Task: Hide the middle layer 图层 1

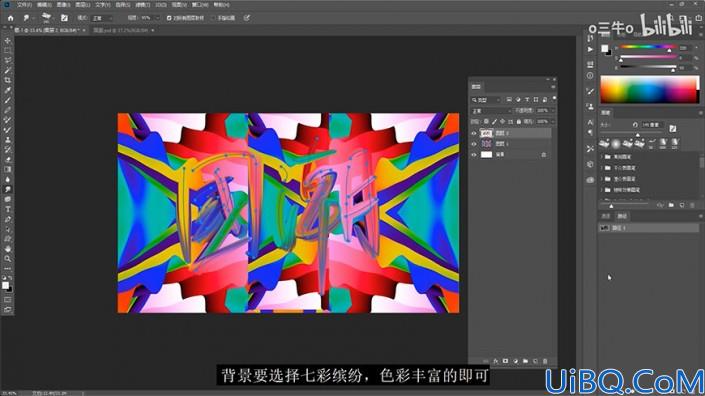Action: [473, 144]
